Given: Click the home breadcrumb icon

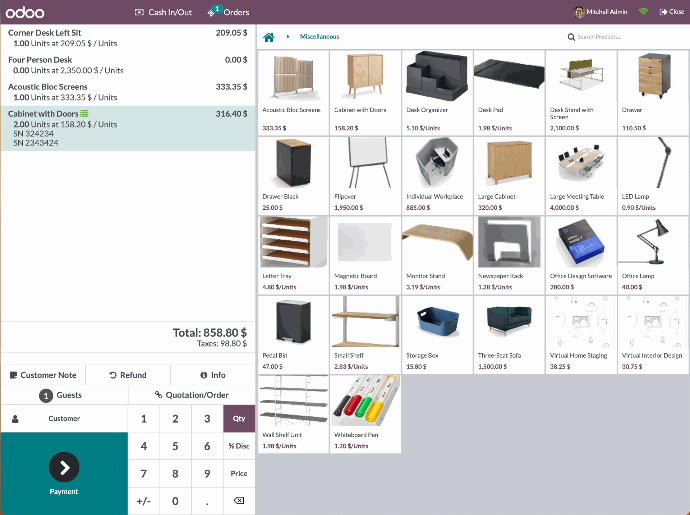Looking at the screenshot, I should pos(268,37).
